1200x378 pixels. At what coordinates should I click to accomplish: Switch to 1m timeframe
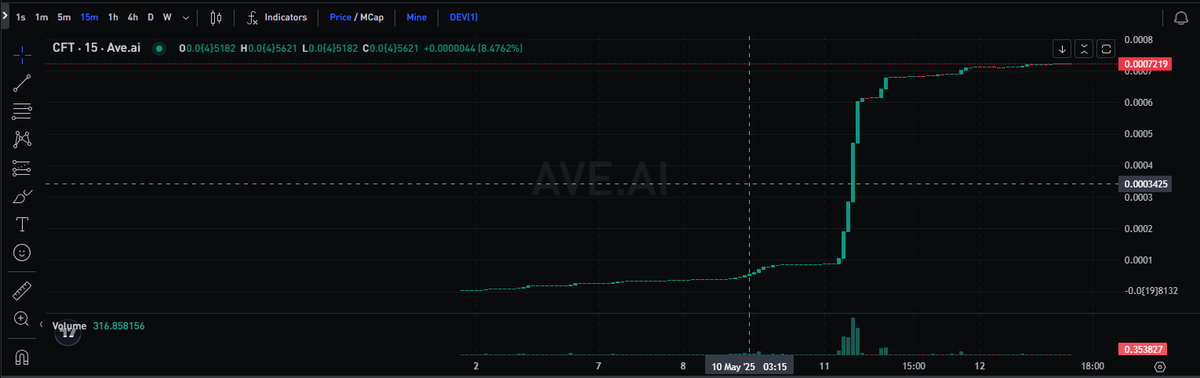coord(42,18)
